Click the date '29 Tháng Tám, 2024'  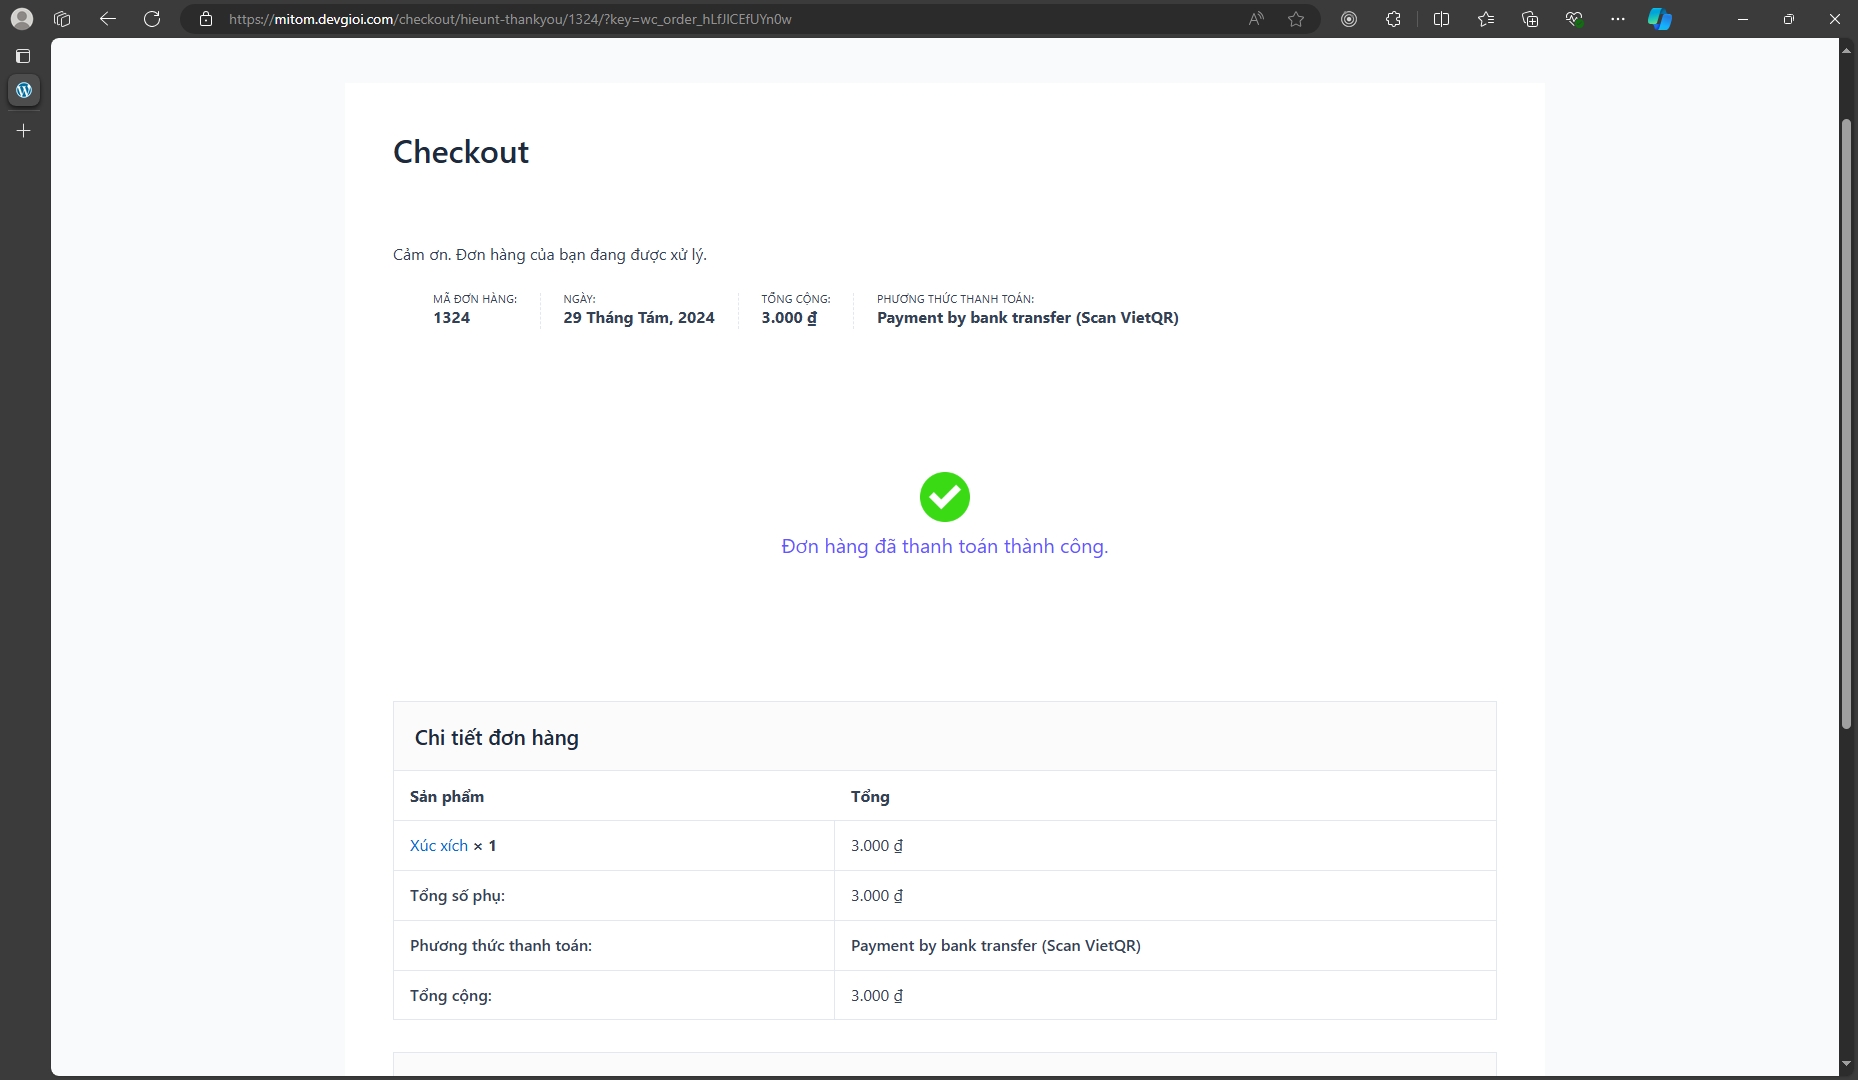[x=639, y=318]
